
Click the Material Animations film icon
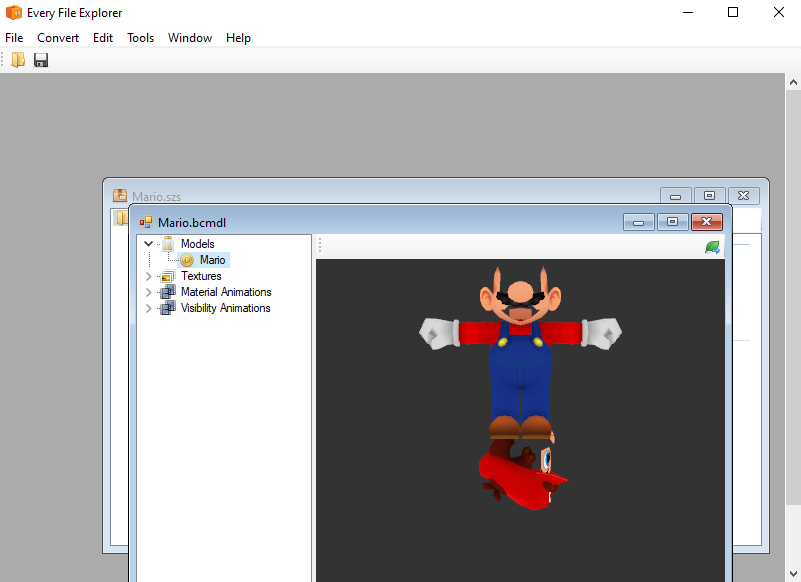(168, 292)
